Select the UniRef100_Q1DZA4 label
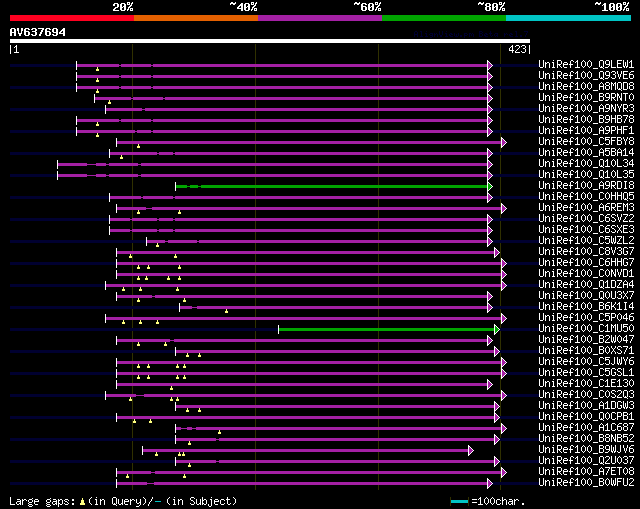The width and height of the screenshot is (640, 509). [x=586, y=285]
